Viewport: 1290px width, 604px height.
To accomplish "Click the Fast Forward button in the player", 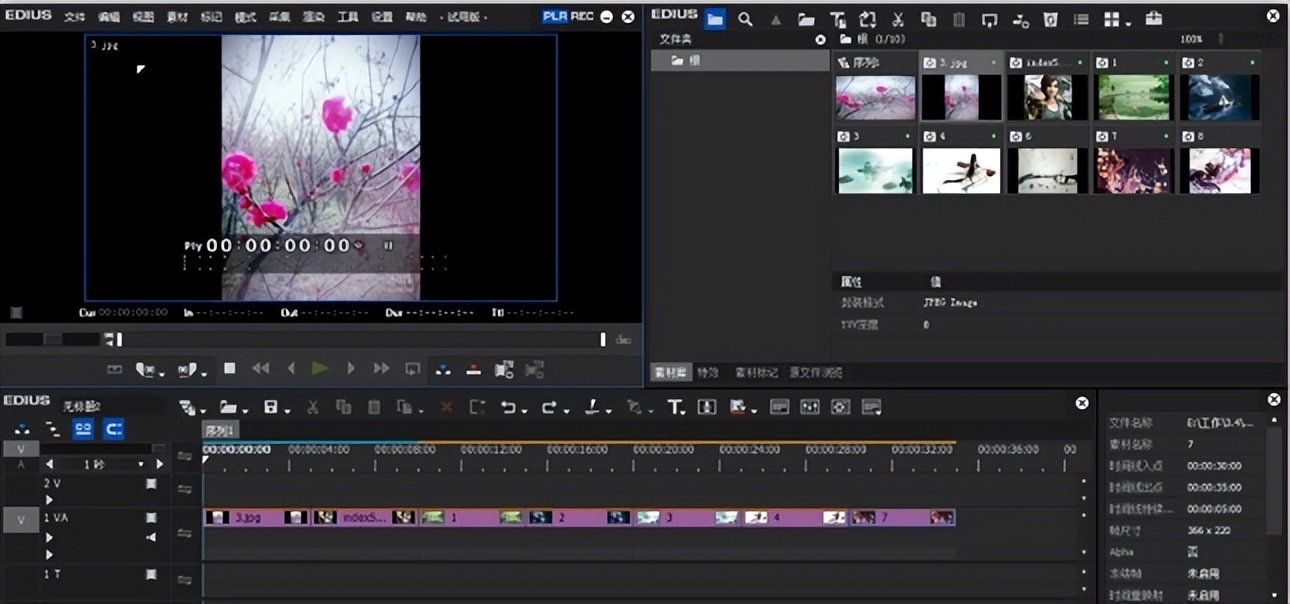I will pyautogui.click(x=381, y=369).
